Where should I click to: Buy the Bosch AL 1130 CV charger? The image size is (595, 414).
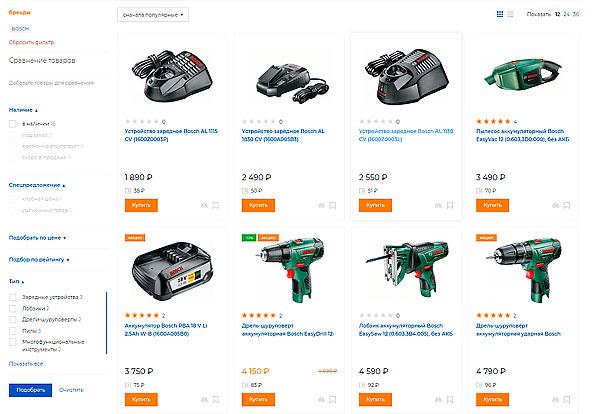pyautogui.click(x=375, y=205)
